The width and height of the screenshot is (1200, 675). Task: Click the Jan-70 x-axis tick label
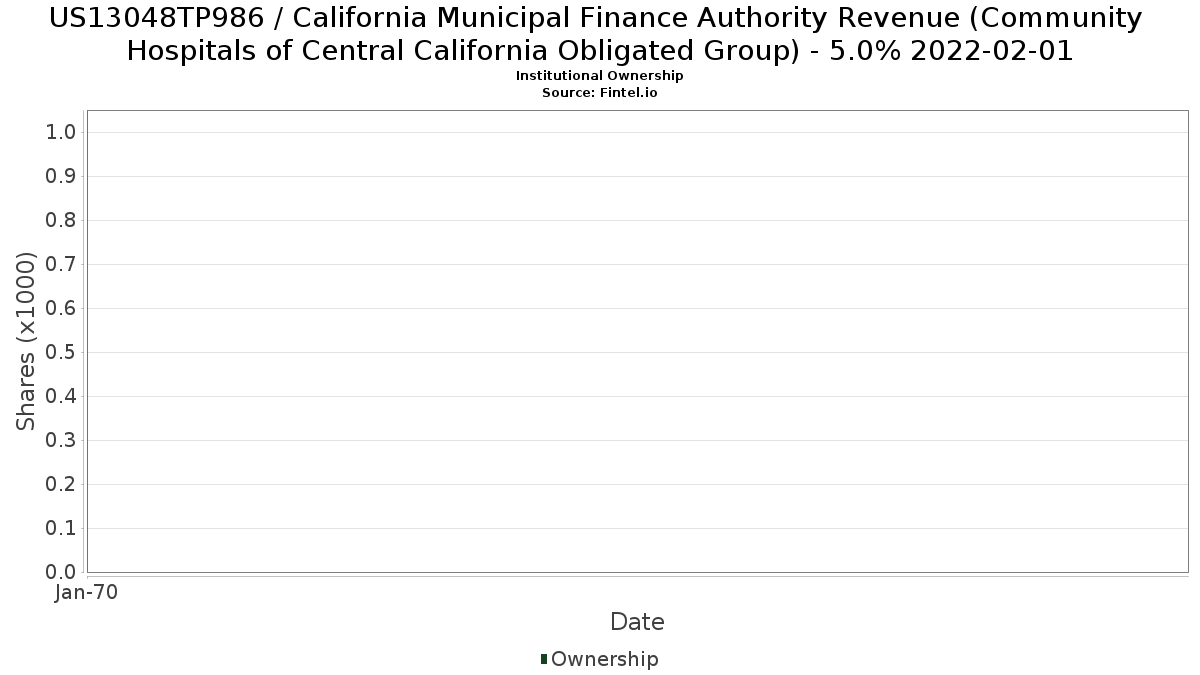(x=87, y=592)
